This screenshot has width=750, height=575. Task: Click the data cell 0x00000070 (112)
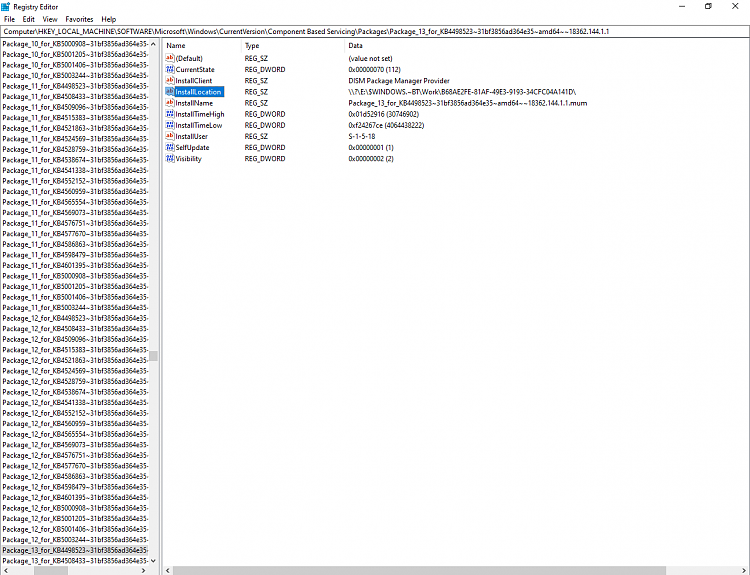tap(375, 69)
